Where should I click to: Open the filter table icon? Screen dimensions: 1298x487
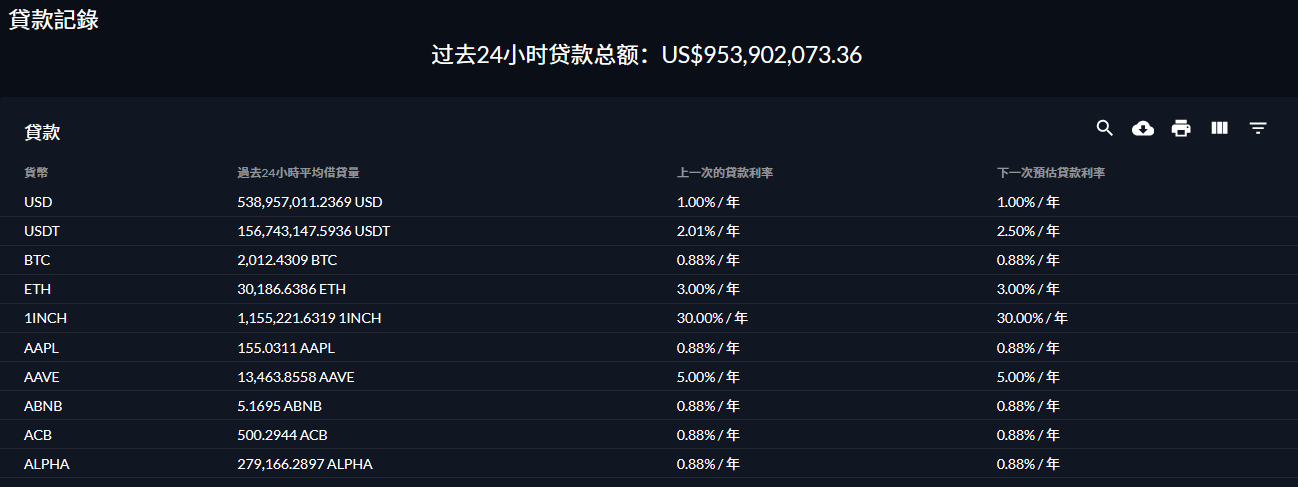coord(1258,128)
